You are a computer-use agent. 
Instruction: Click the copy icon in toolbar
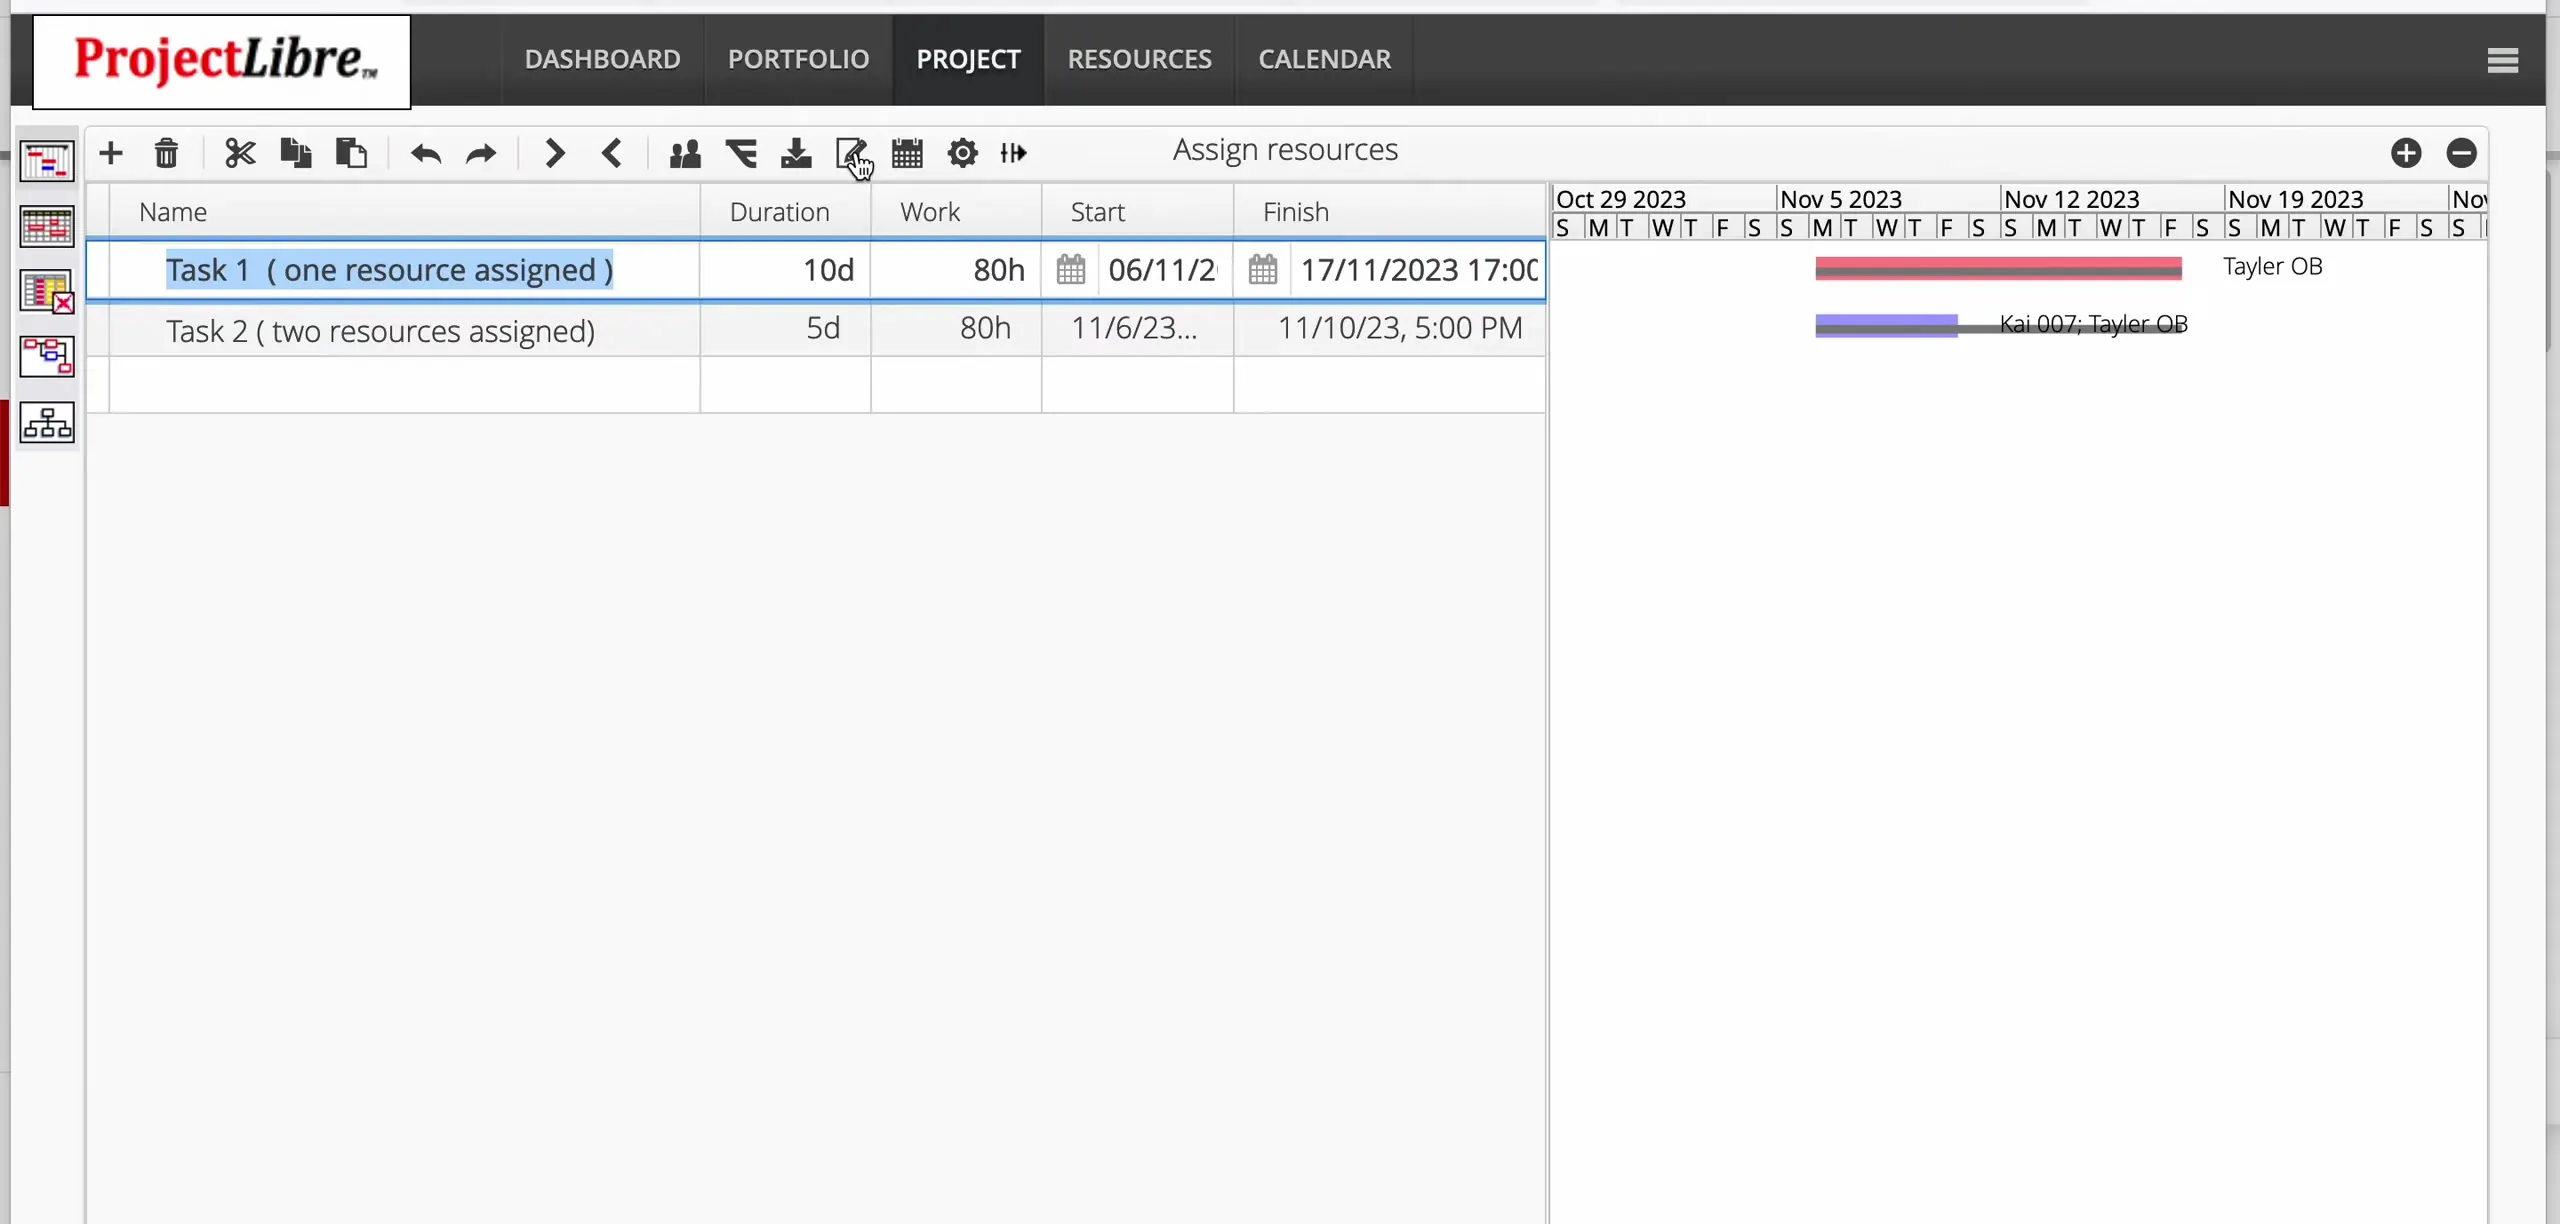pyautogui.click(x=296, y=153)
